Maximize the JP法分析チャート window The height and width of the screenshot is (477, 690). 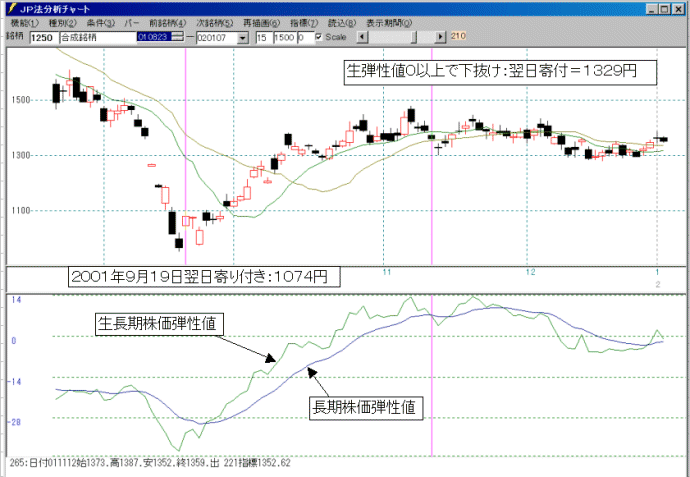664,9
